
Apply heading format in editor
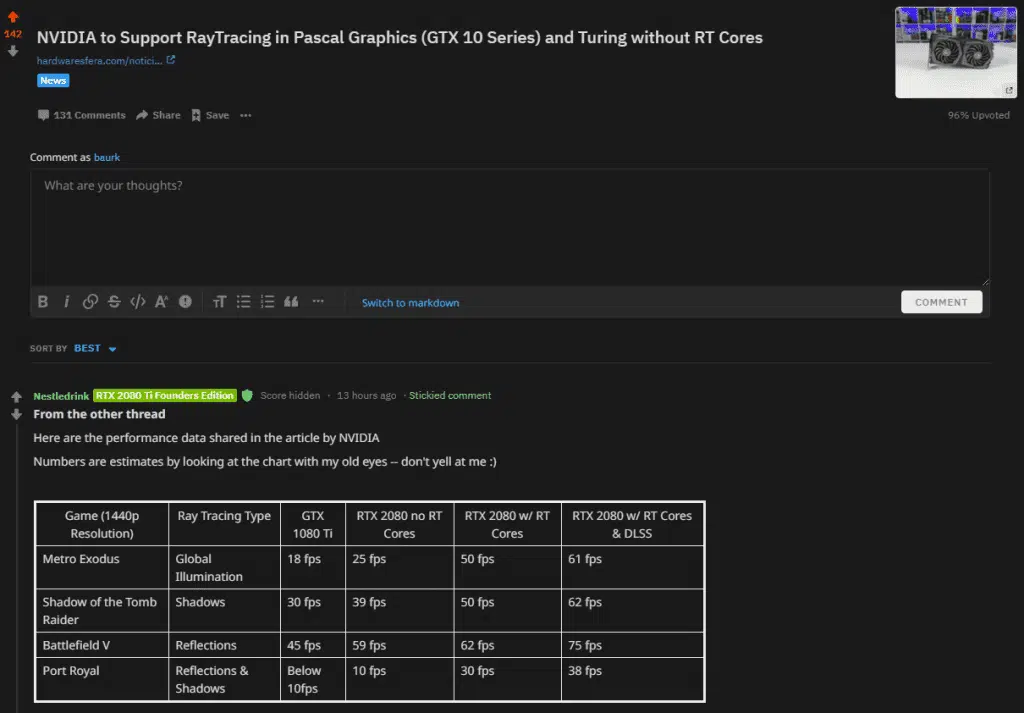(x=219, y=302)
